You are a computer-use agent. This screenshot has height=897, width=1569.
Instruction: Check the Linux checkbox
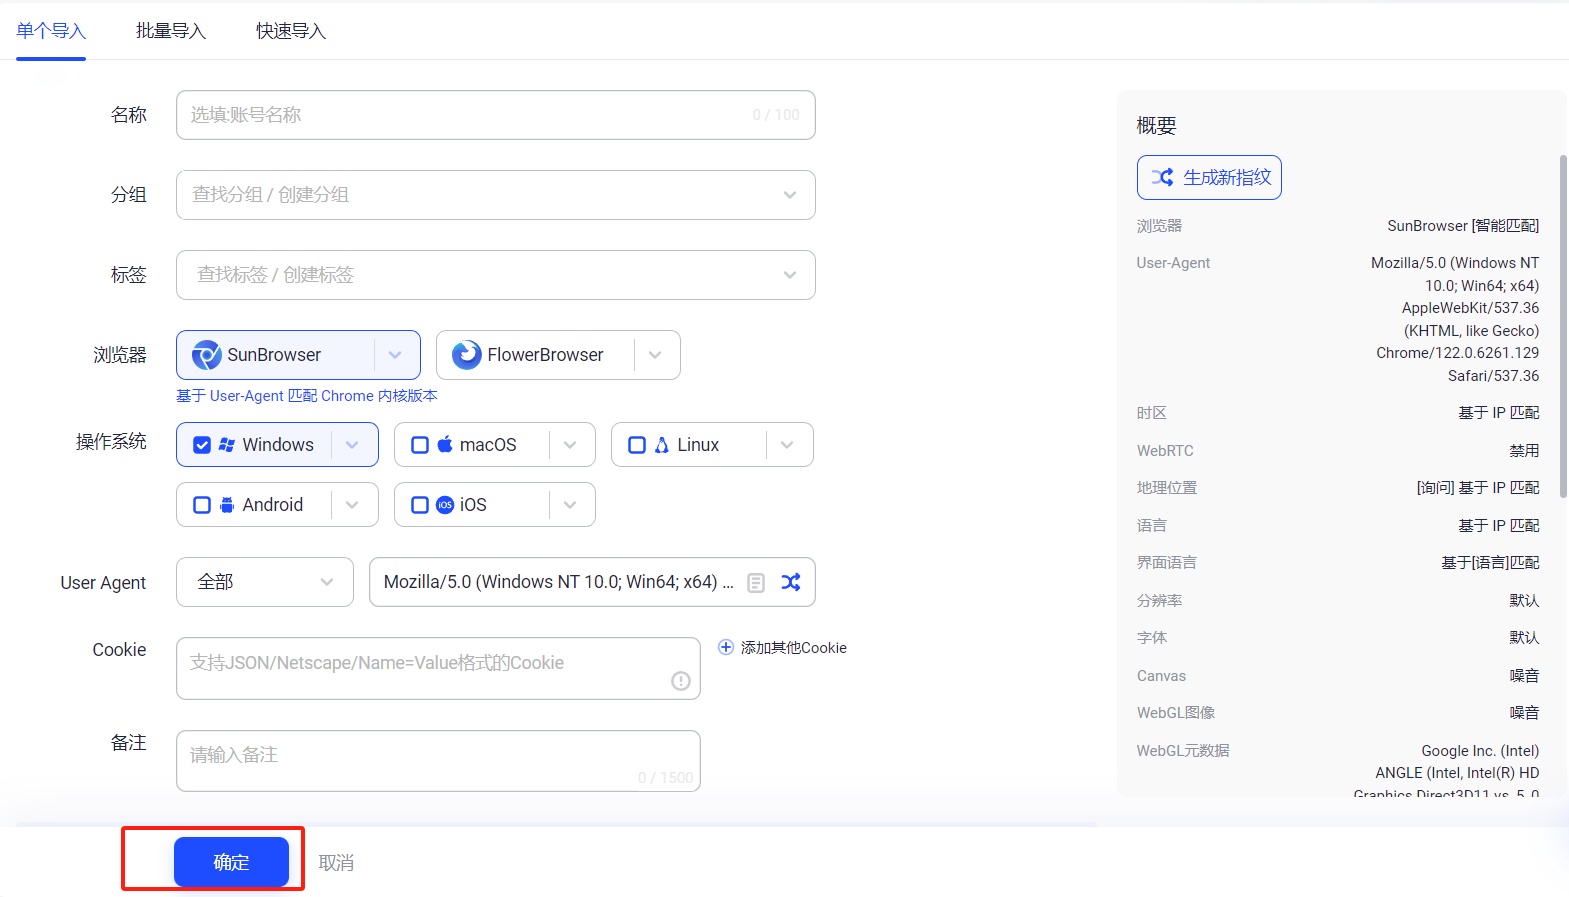pyautogui.click(x=637, y=445)
